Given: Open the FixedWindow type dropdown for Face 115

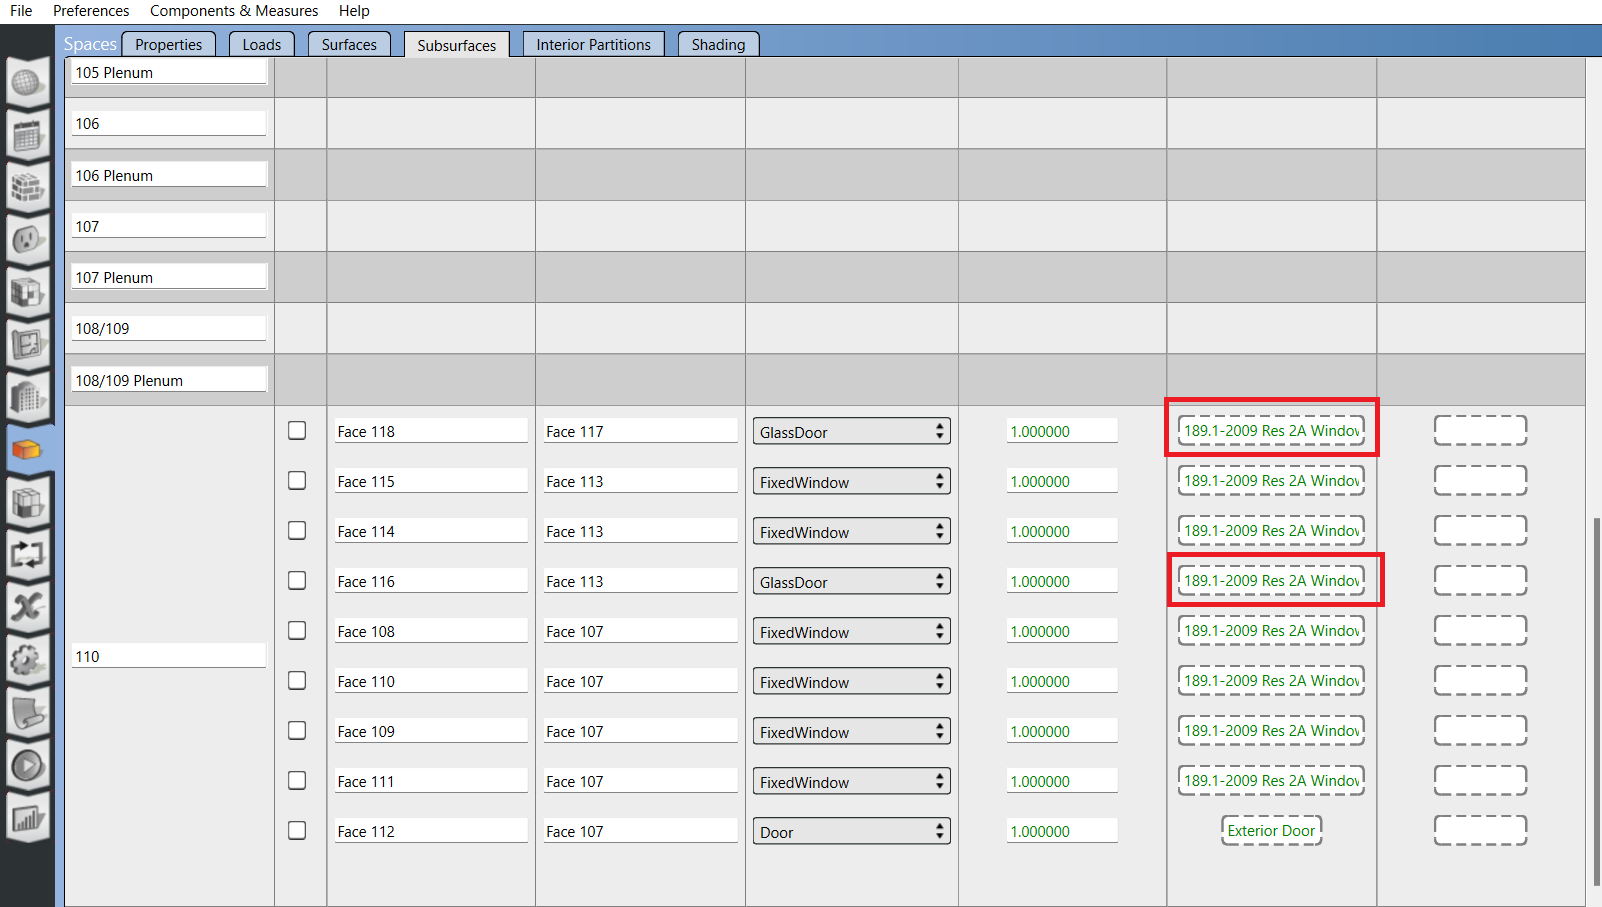Looking at the screenshot, I should [851, 481].
